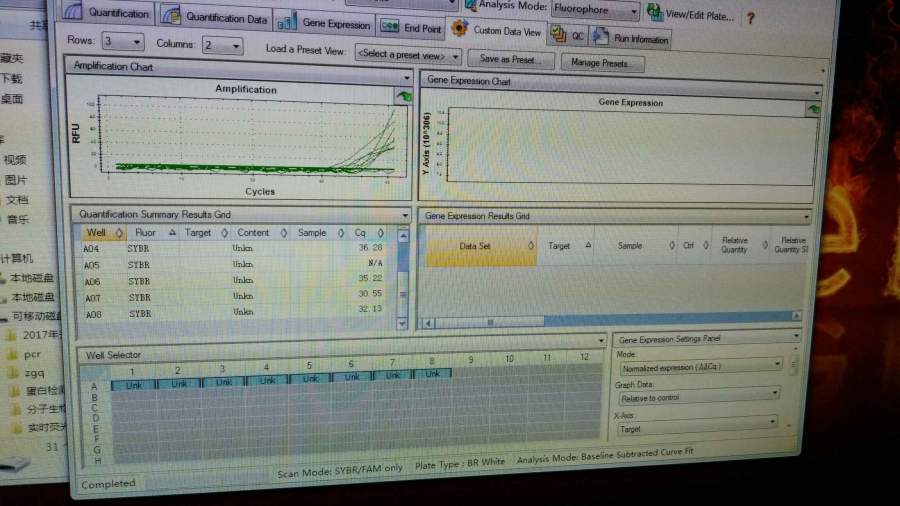Click the Gene Expression bar chart icon
900x506 pixels.
coord(286,22)
